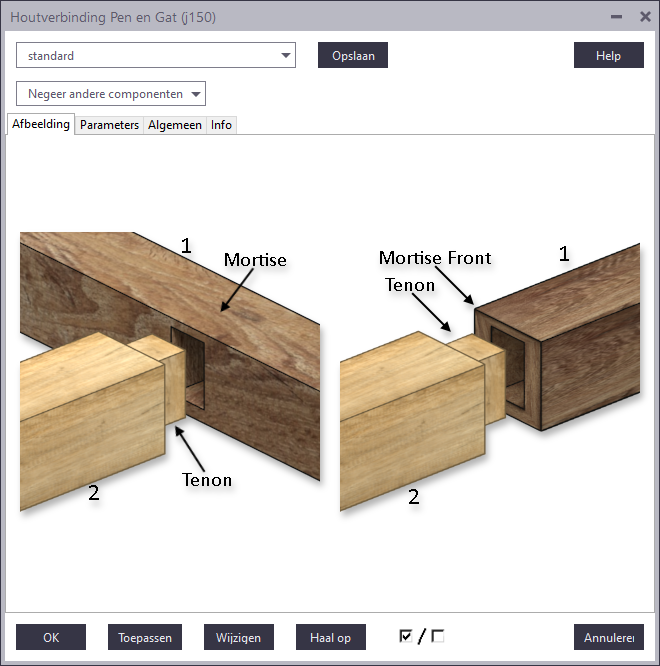Open Help for this joint dialog
The width and height of the screenshot is (660, 666).
[x=608, y=56]
